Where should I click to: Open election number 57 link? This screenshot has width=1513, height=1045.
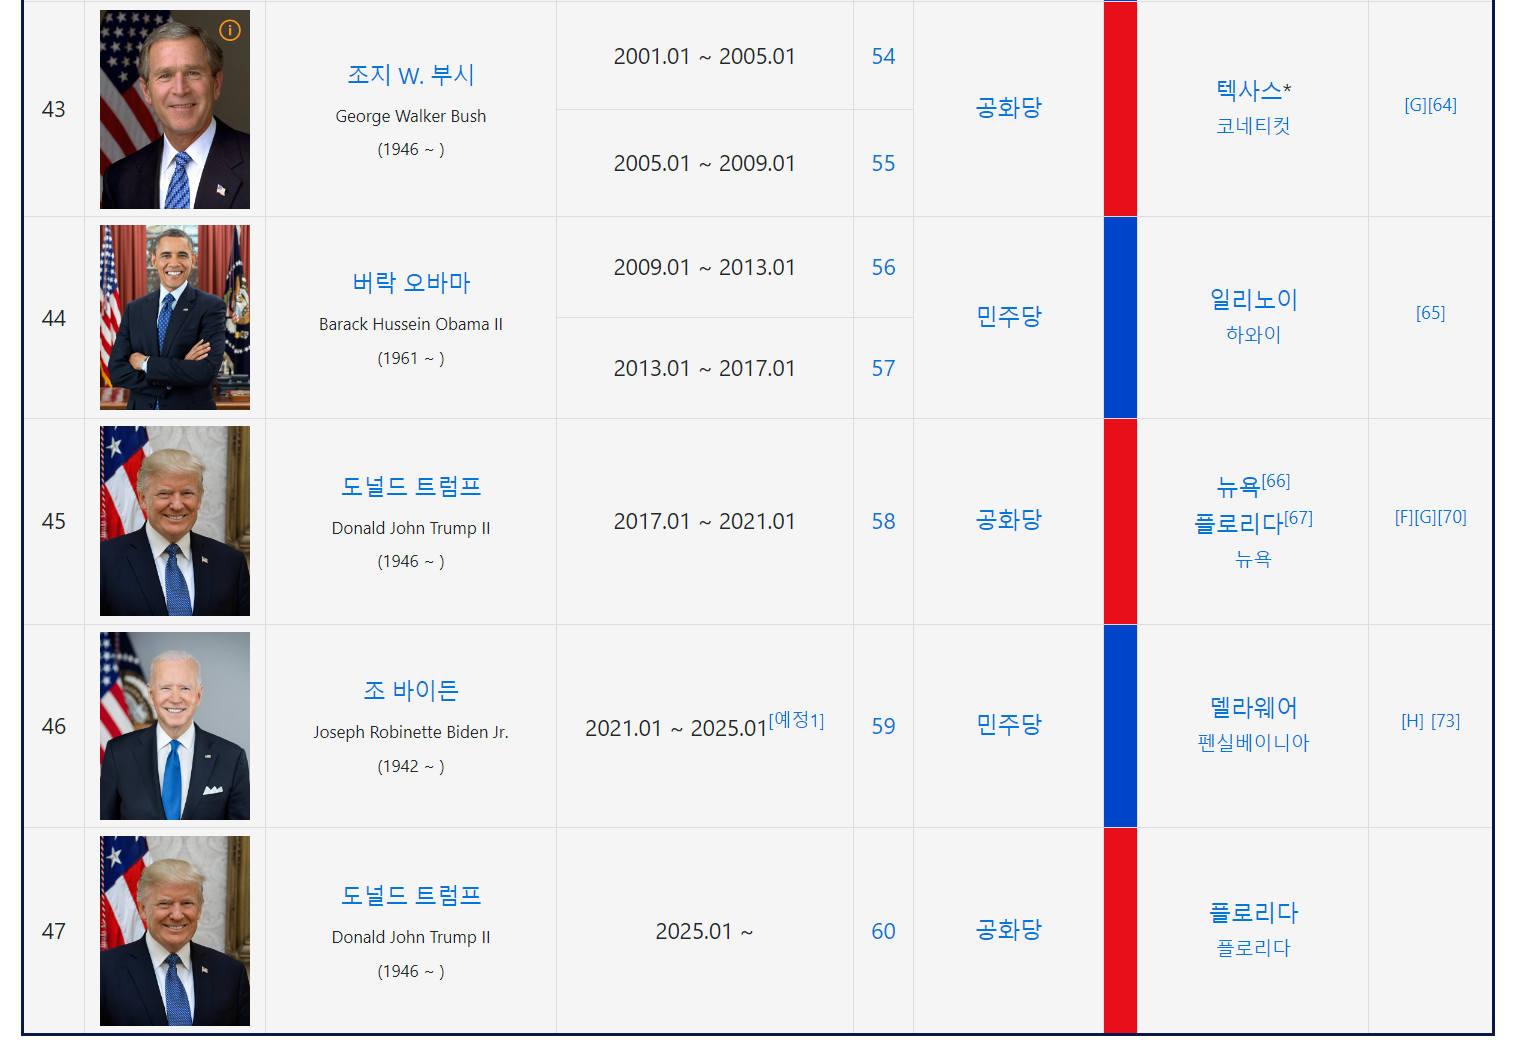[883, 369]
